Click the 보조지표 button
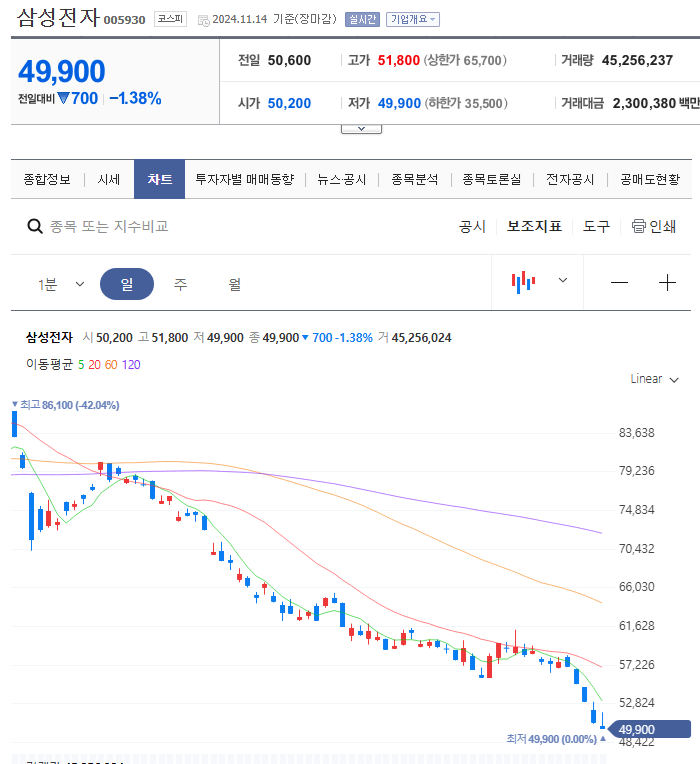700x764 pixels. tap(534, 226)
